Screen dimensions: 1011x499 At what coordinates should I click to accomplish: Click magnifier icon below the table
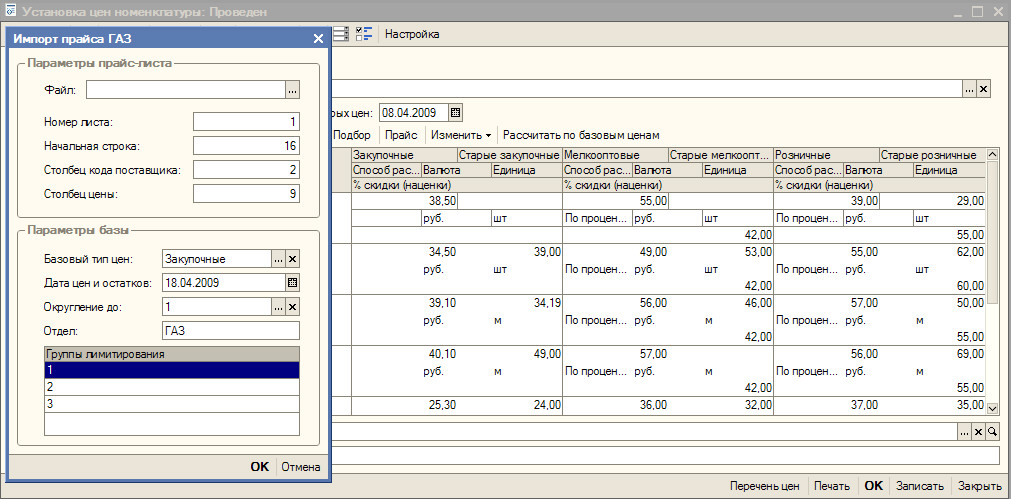pos(991,433)
